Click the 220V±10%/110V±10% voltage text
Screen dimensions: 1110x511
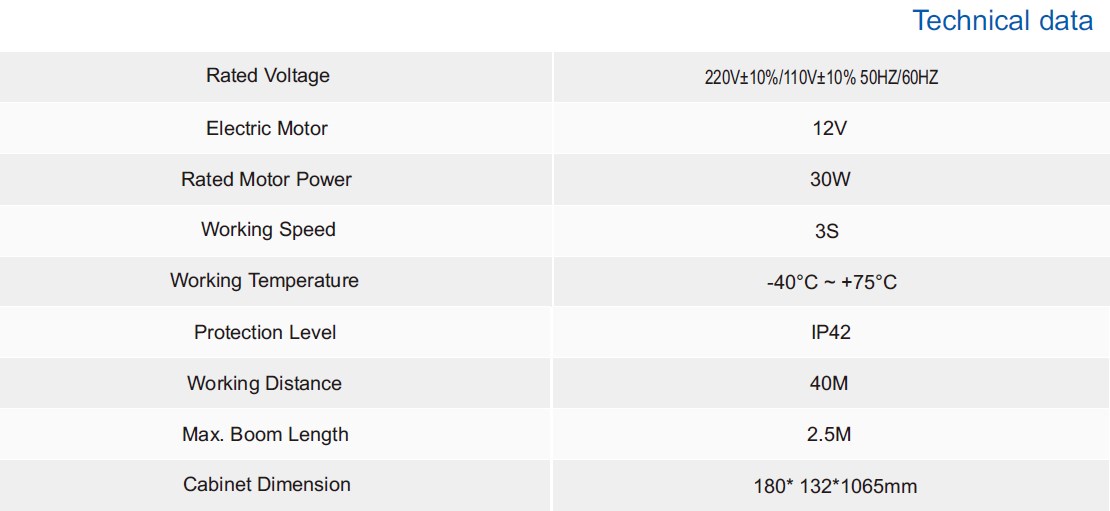click(x=779, y=77)
